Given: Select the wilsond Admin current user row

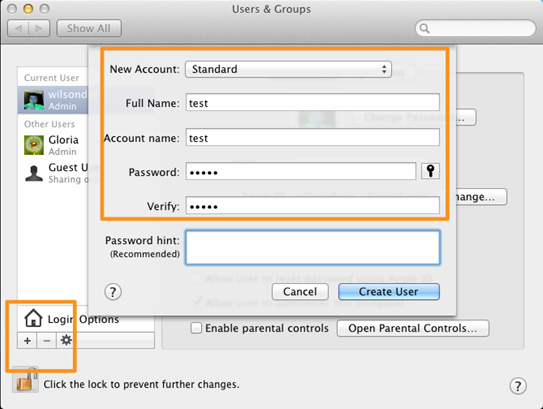Looking at the screenshot, I should click(53, 100).
